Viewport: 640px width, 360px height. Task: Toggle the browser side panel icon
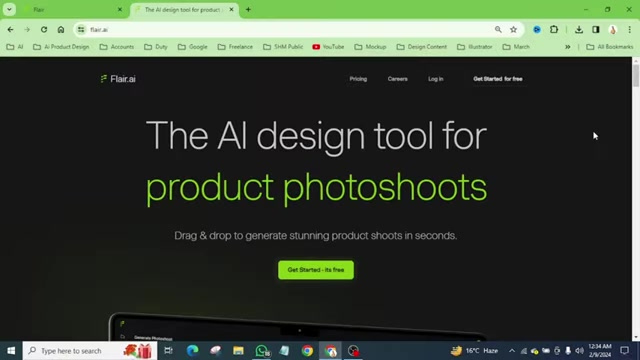596,29
